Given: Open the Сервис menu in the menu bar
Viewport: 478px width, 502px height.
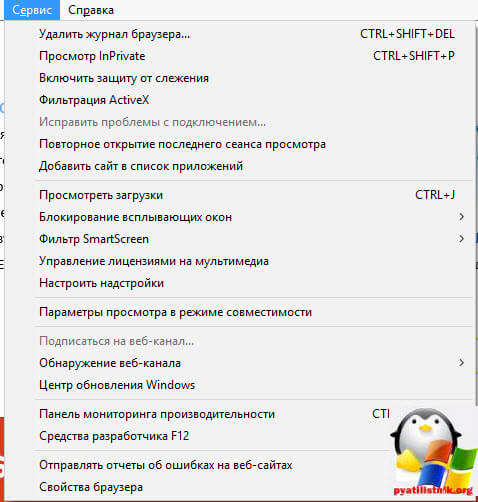Looking at the screenshot, I should click(x=32, y=10).
